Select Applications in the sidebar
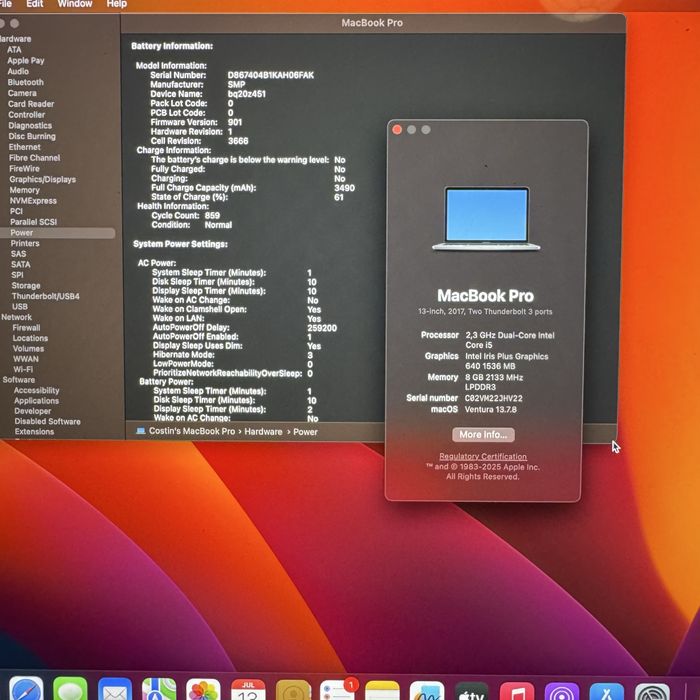 tap(36, 400)
